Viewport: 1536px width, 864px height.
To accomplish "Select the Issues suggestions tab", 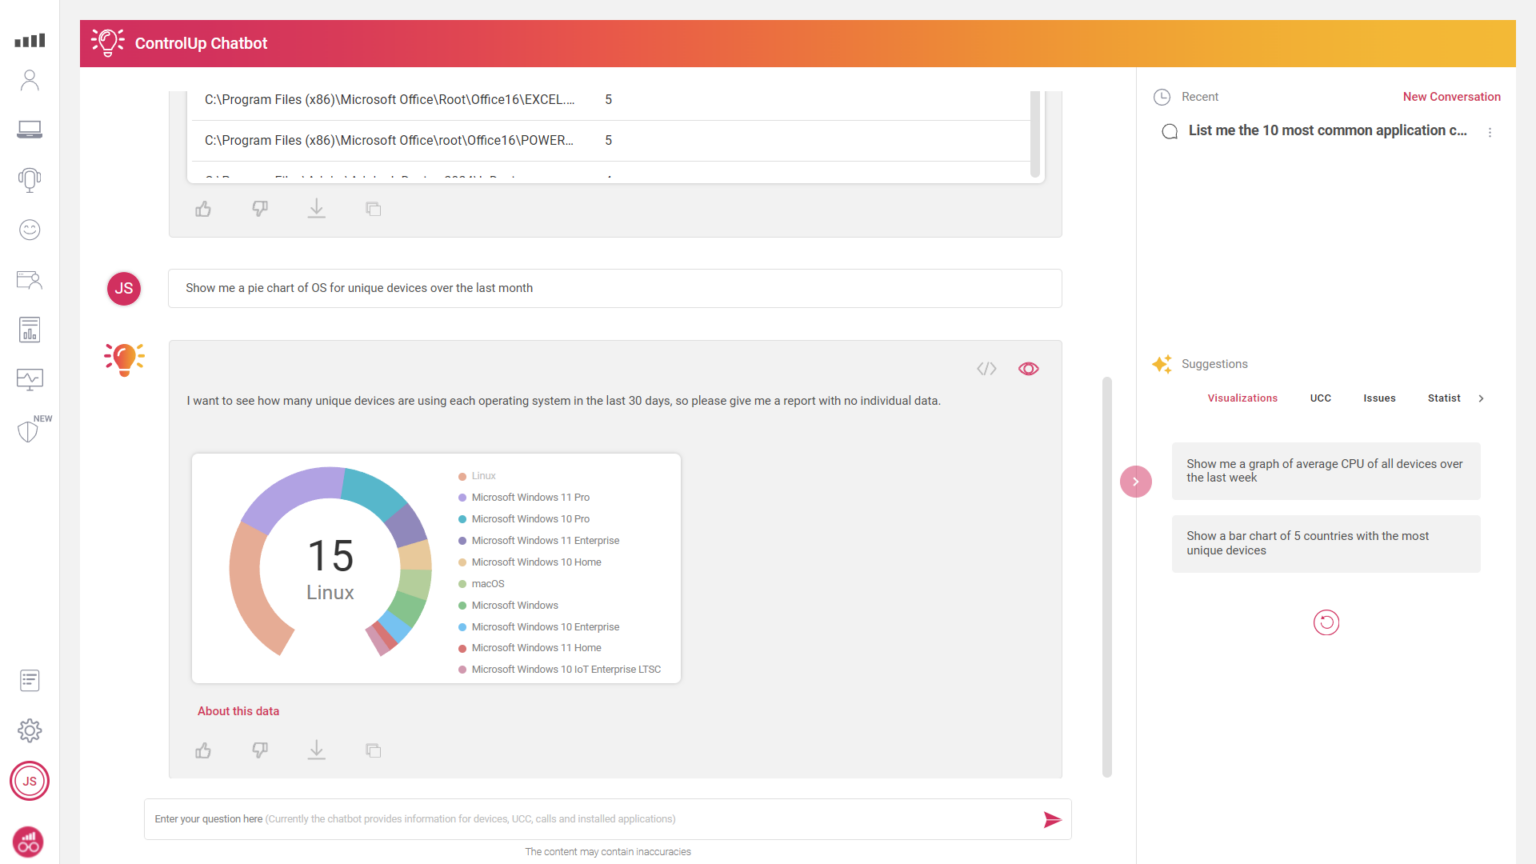I will pos(1379,397).
